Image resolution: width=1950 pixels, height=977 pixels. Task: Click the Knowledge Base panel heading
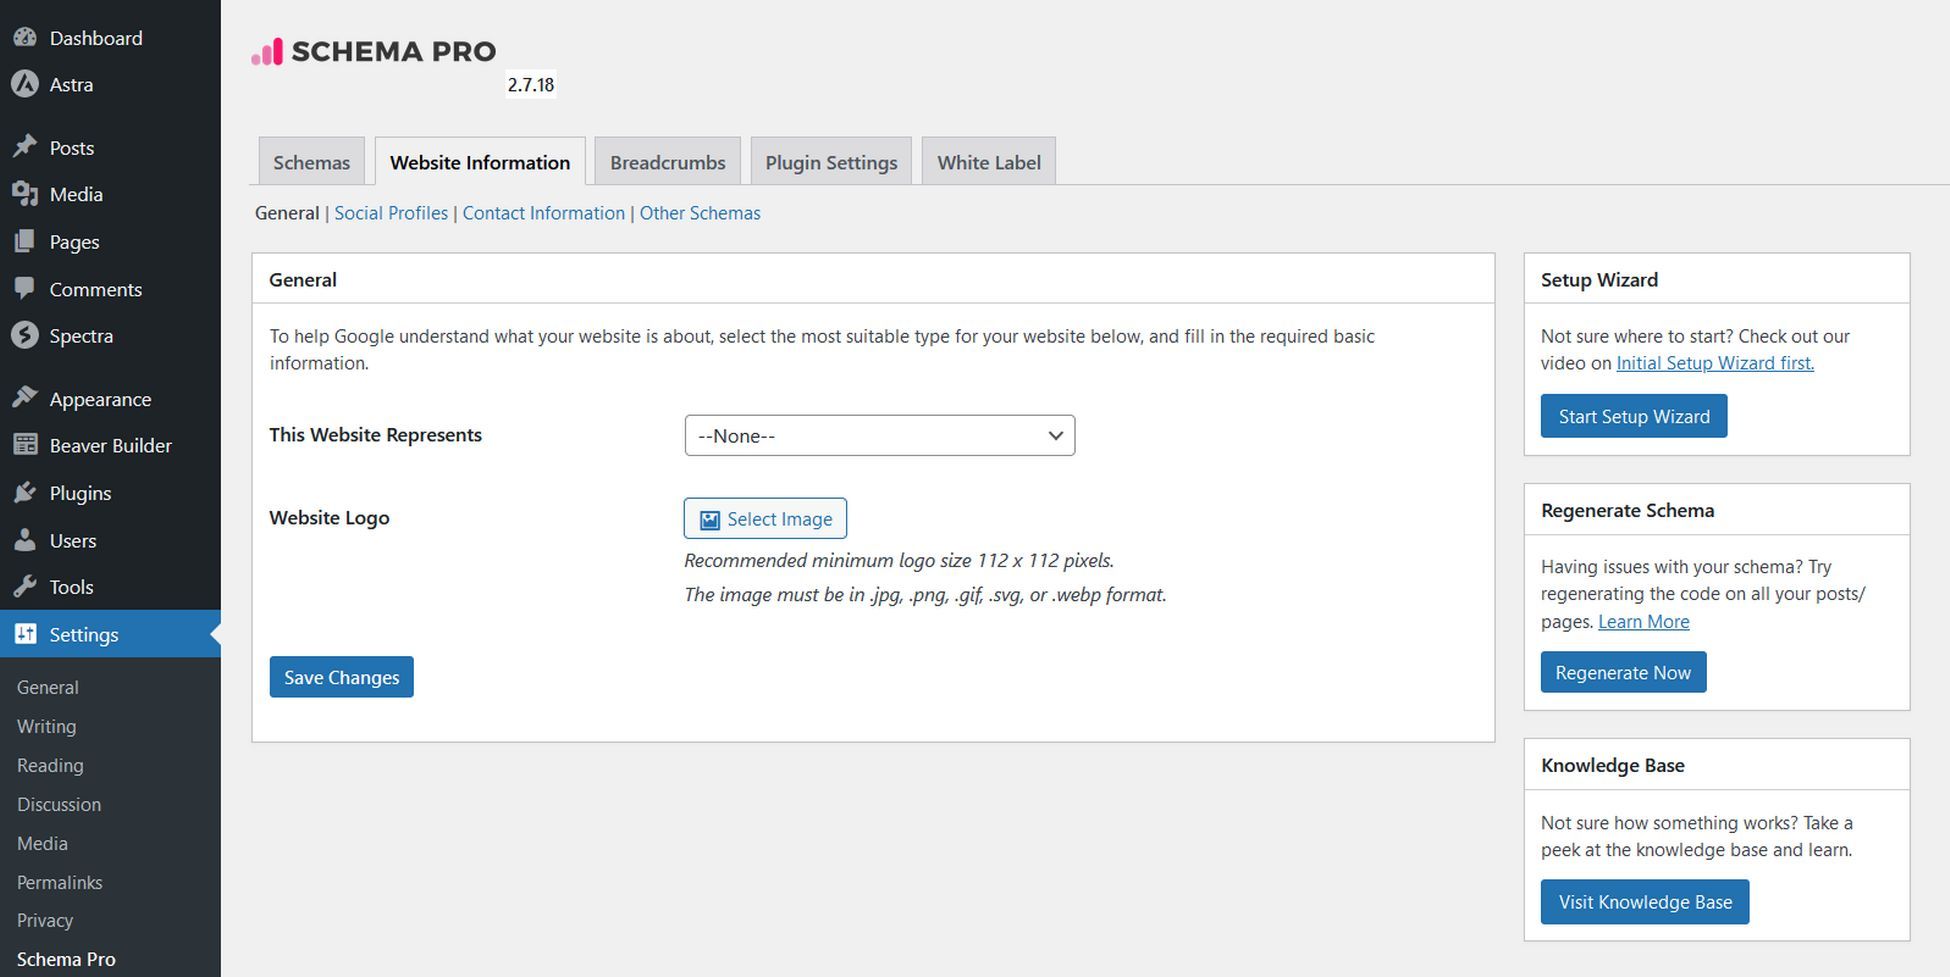point(1612,765)
